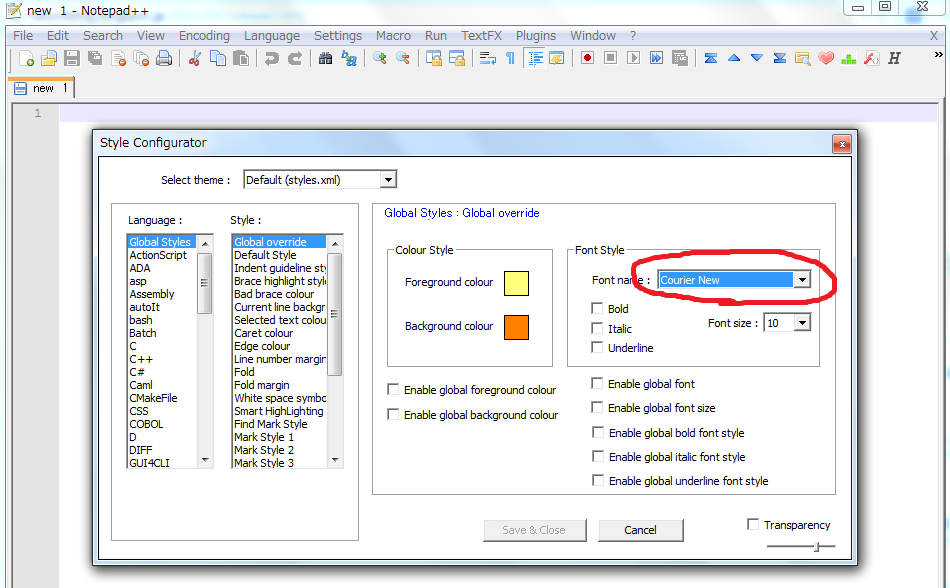Tick Enable global font size checkbox
Screen dimensions: 950x588
click(x=597, y=408)
